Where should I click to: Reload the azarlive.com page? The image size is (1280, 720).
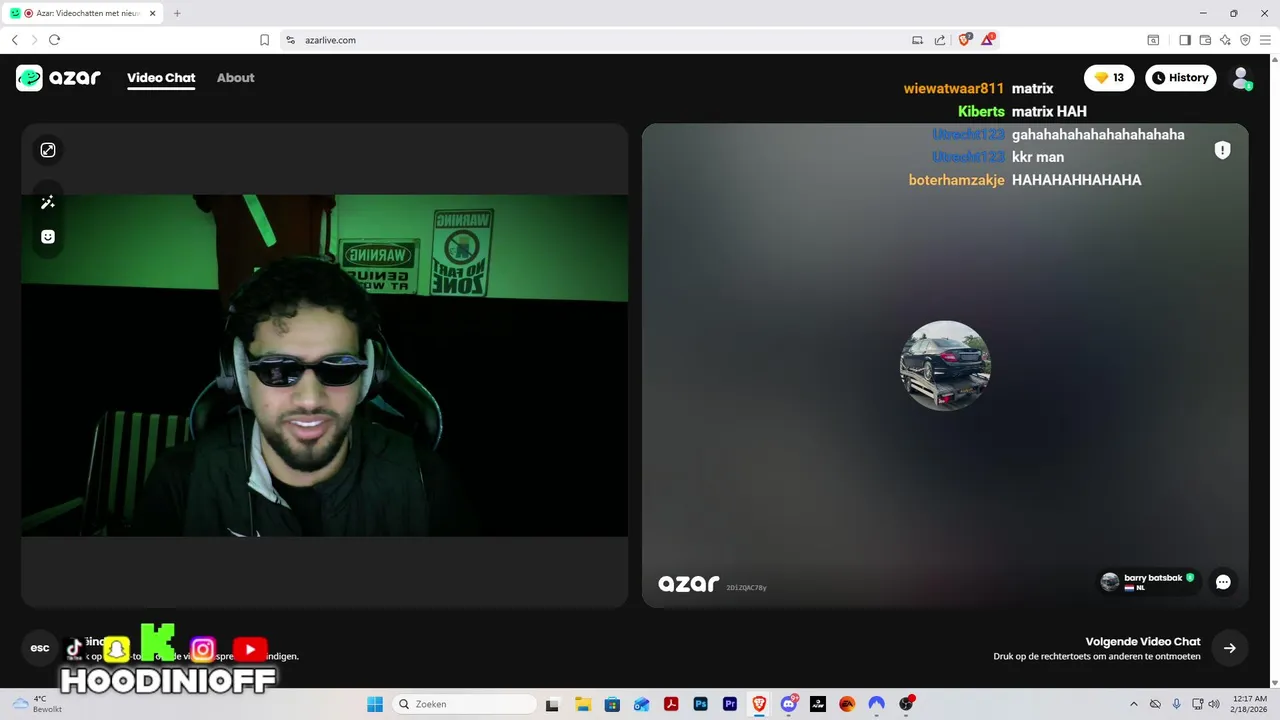[x=54, y=40]
